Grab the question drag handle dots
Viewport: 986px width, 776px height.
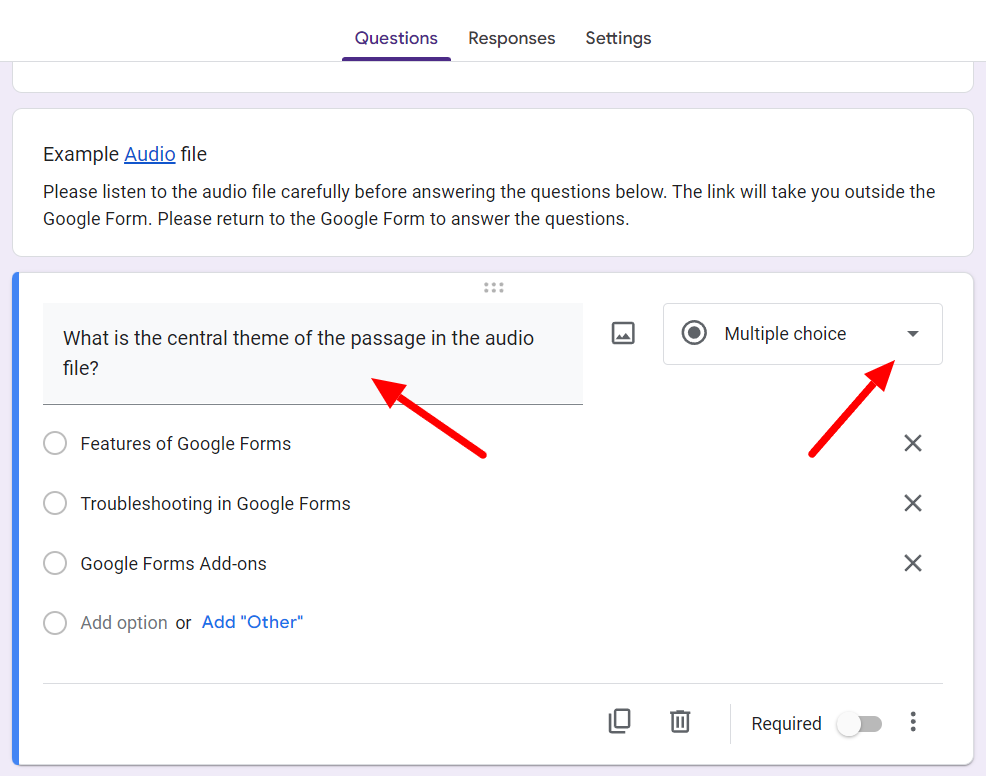coord(494,287)
